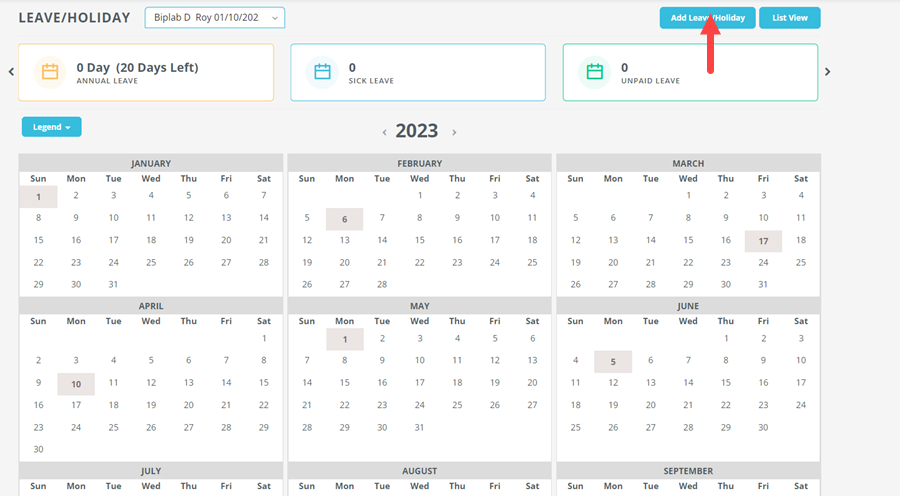
Task: Select January 31
Action: tap(113, 284)
